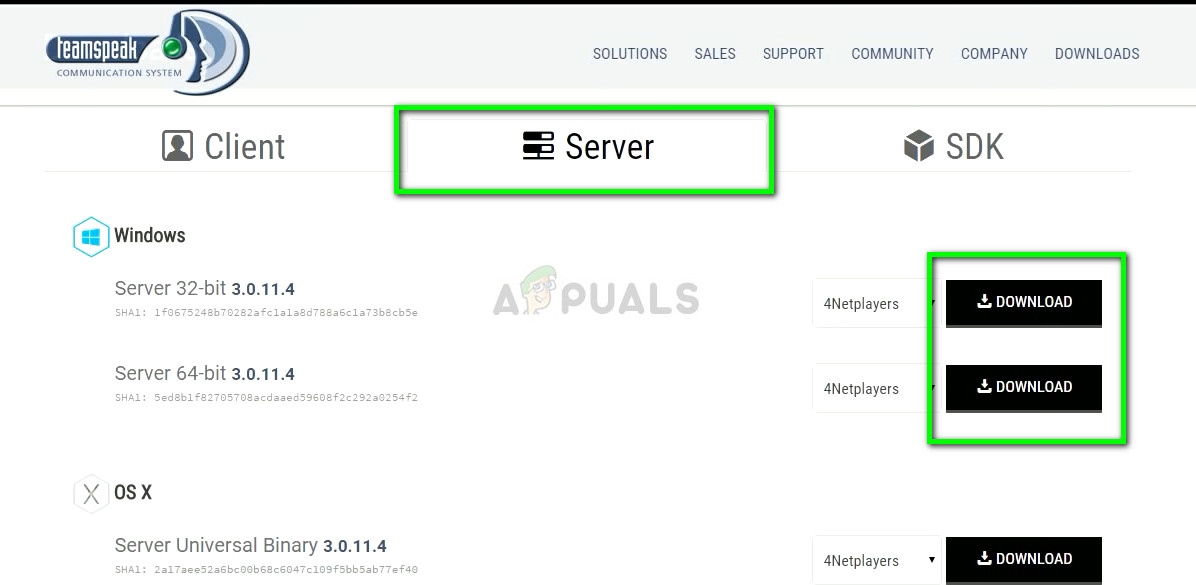Open the Solutions menu
The image size is (1196, 585).
[x=630, y=54]
